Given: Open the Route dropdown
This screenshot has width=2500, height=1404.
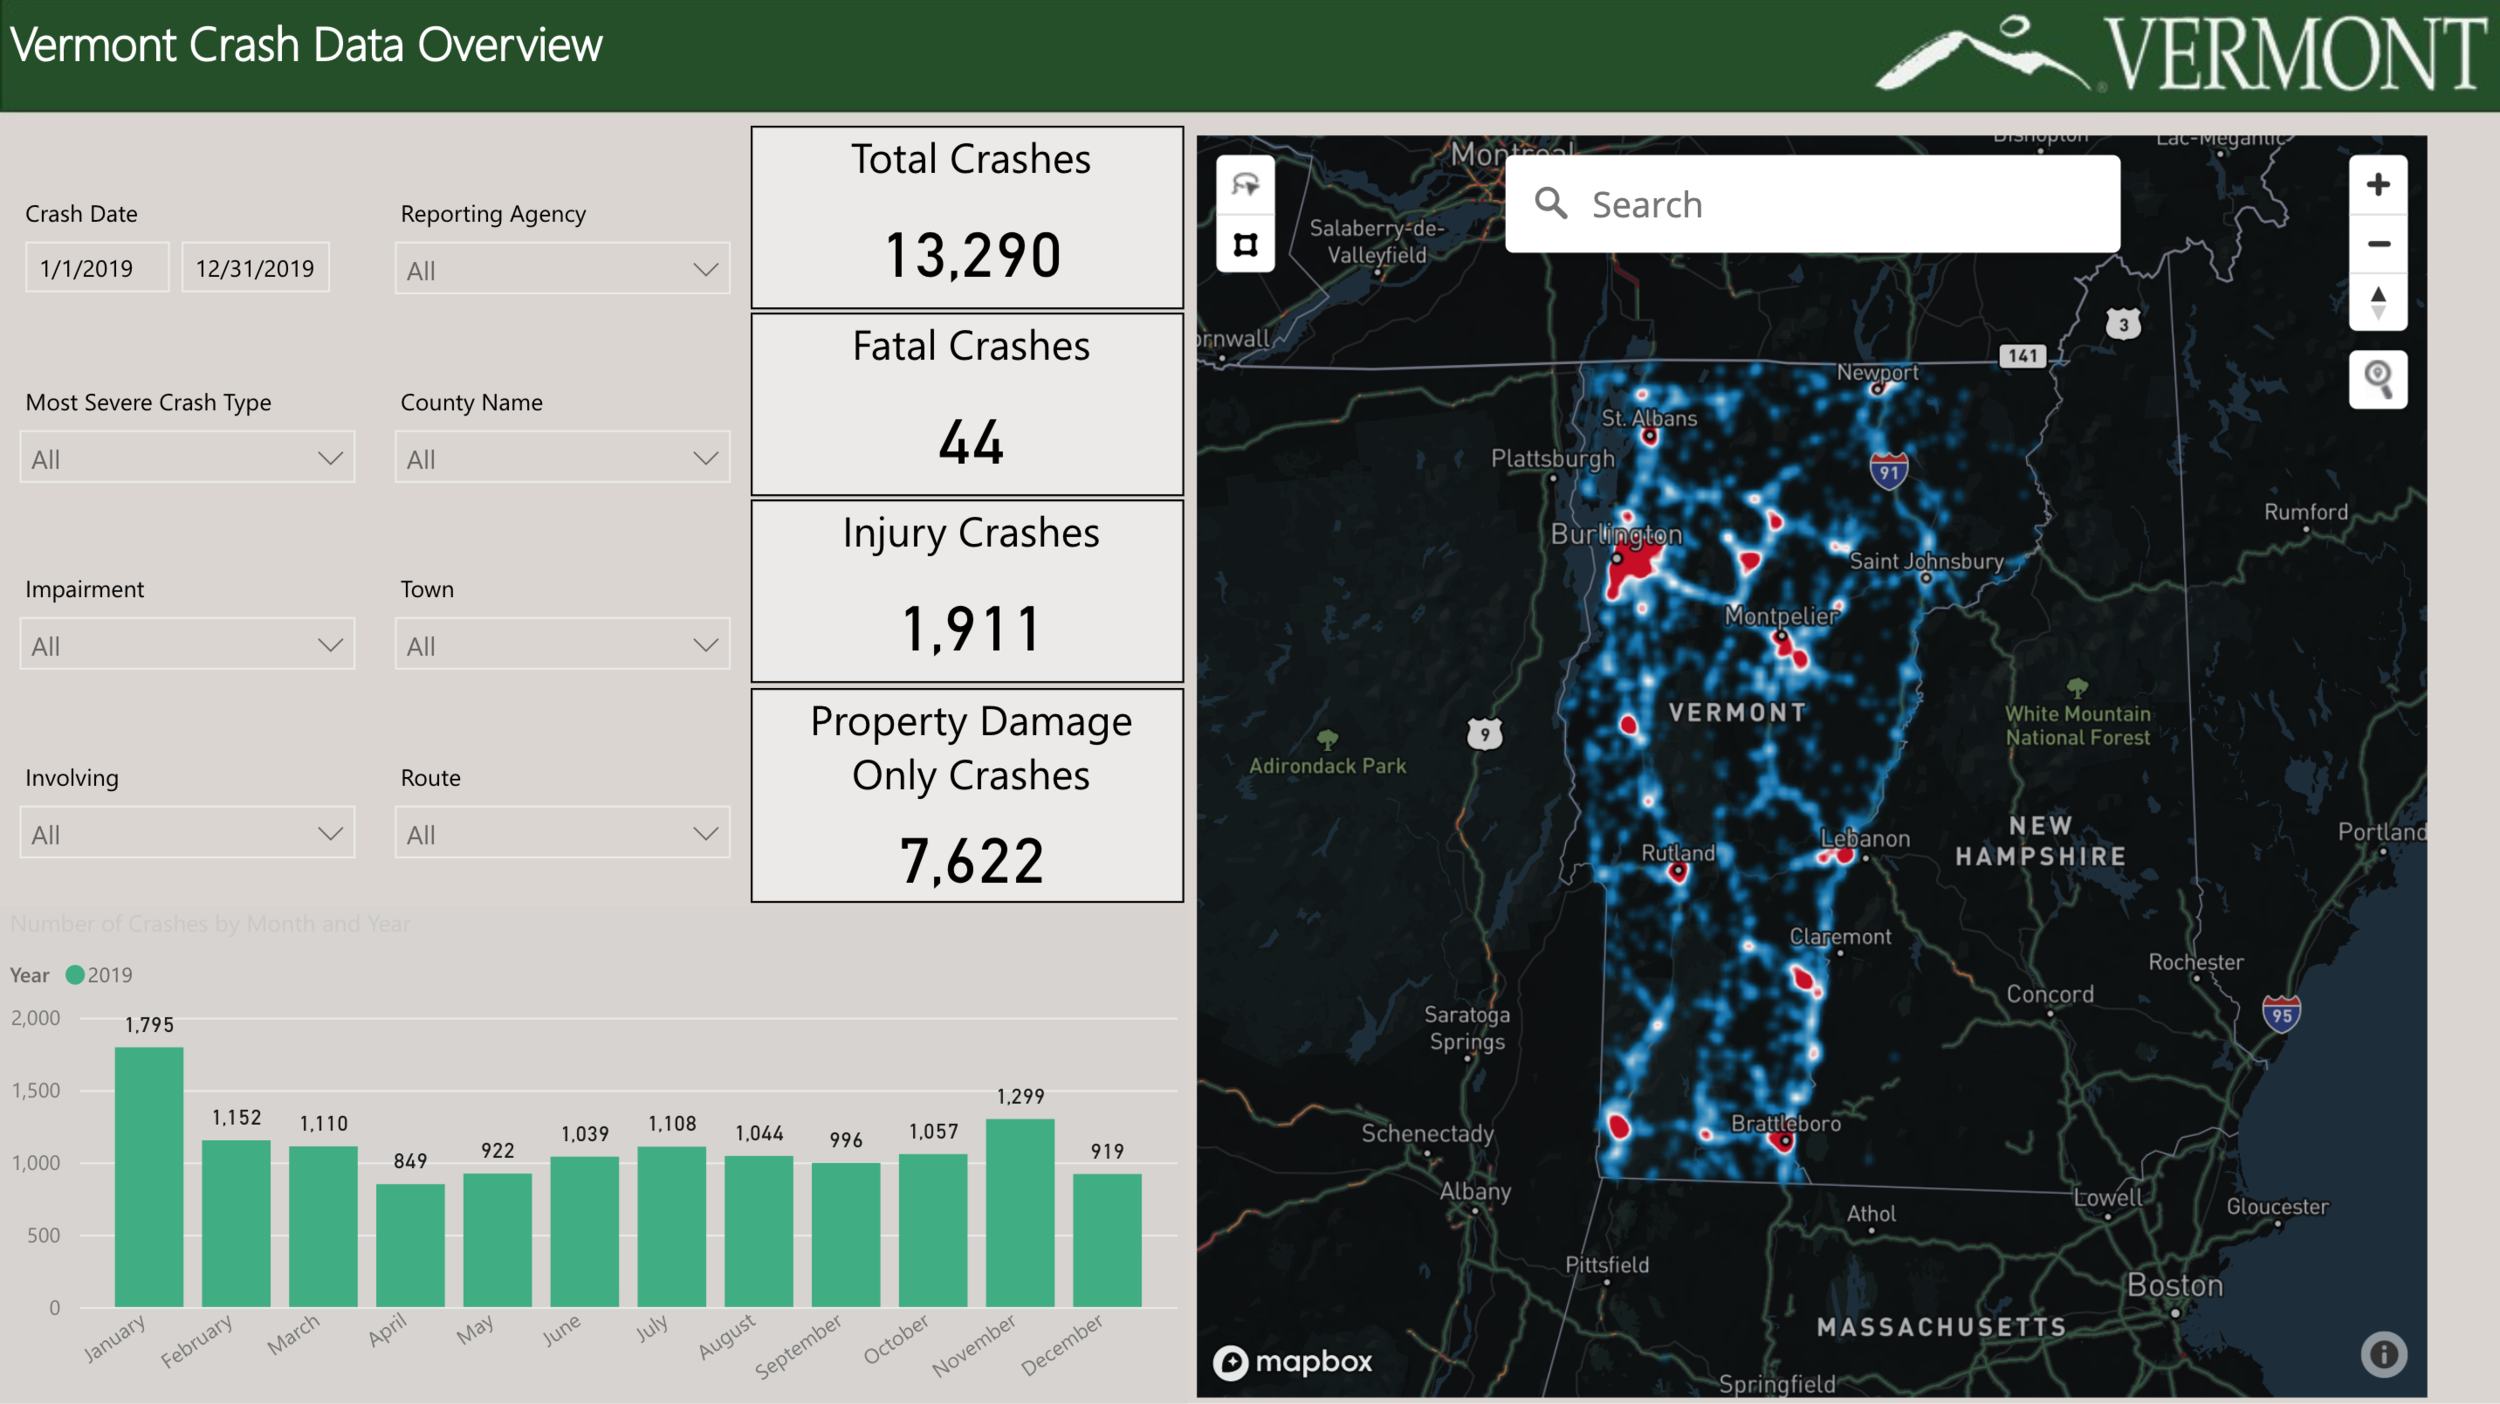Looking at the screenshot, I should pos(562,833).
